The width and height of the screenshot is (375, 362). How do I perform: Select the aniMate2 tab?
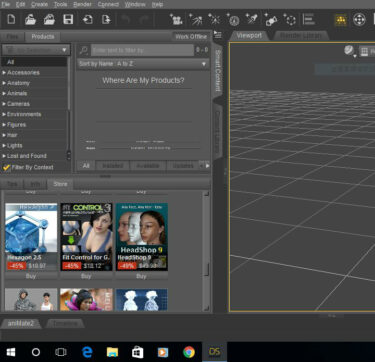(x=21, y=323)
